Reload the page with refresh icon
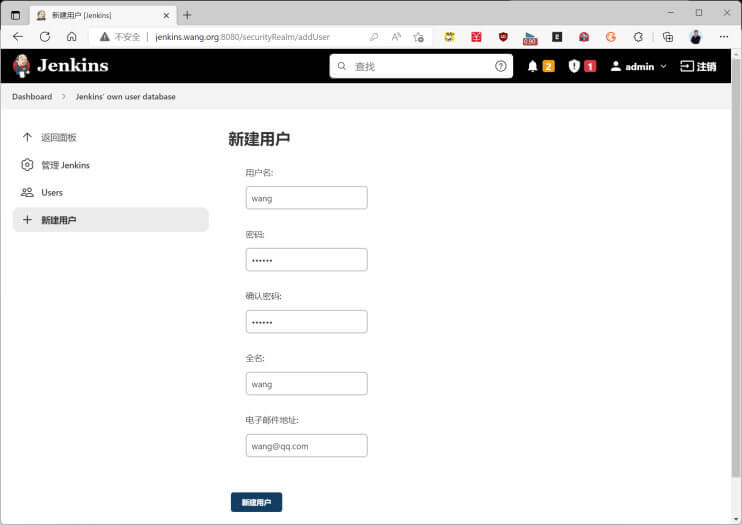Screen dimensions: 742x525 pos(45,37)
